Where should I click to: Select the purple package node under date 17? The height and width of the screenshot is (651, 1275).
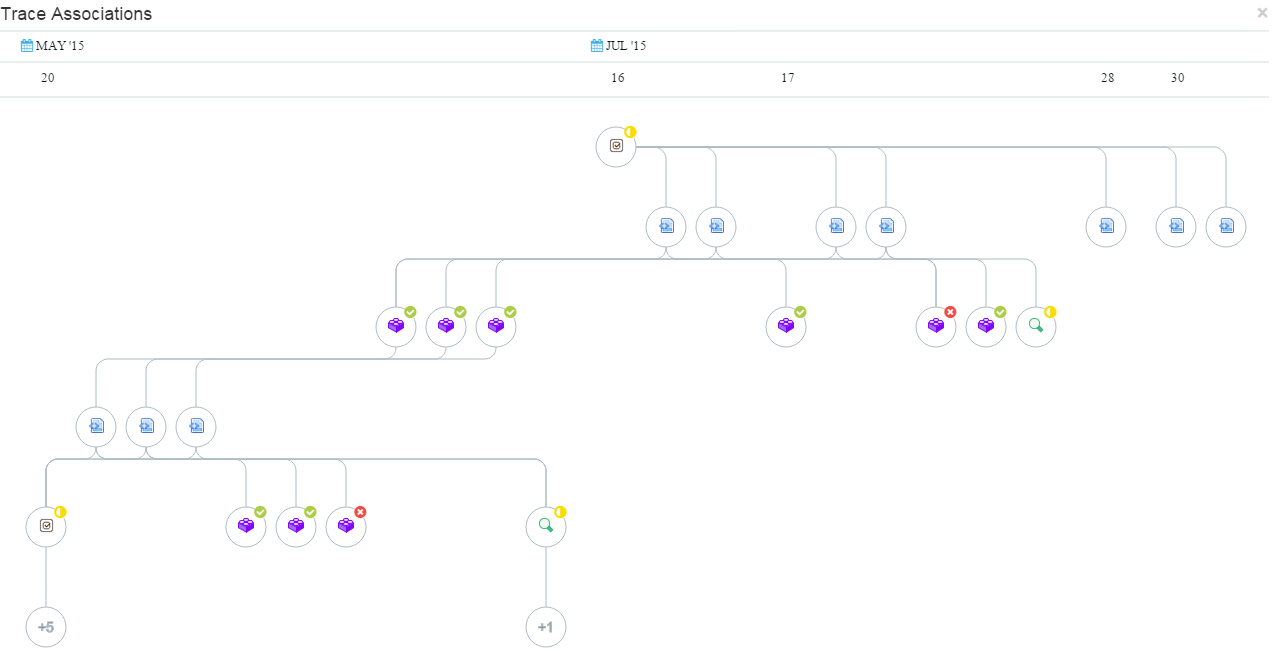coord(786,326)
